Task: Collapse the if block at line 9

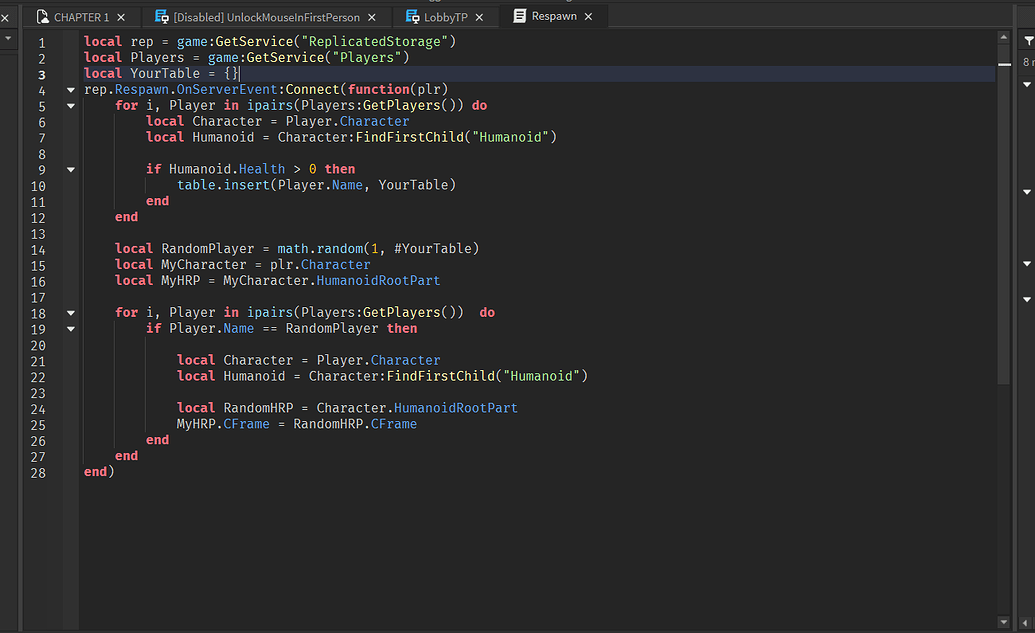Action: [71, 170]
